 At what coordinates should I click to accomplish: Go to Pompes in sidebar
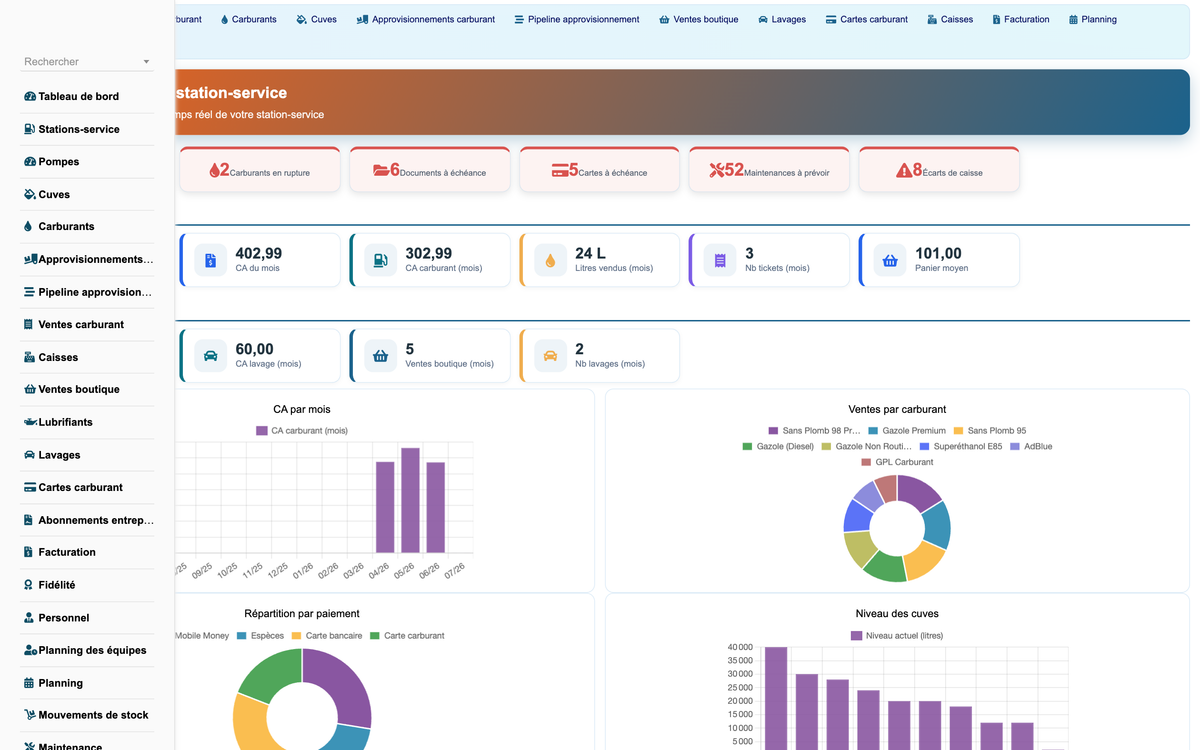pyautogui.click(x=88, y=162)
